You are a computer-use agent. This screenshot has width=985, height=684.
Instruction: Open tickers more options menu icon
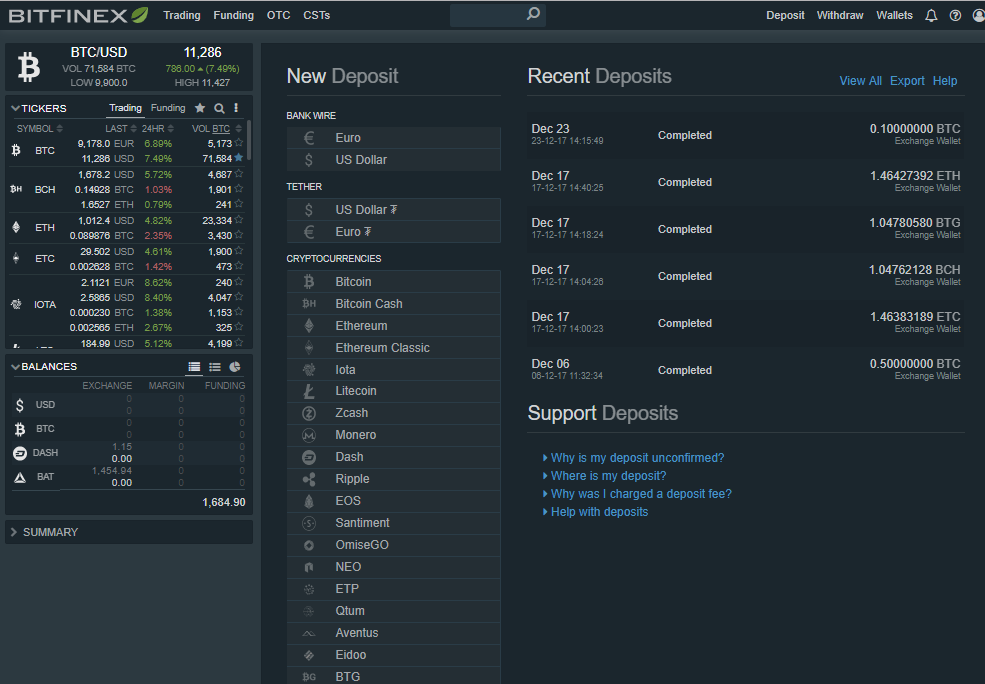tap(236, 108)
